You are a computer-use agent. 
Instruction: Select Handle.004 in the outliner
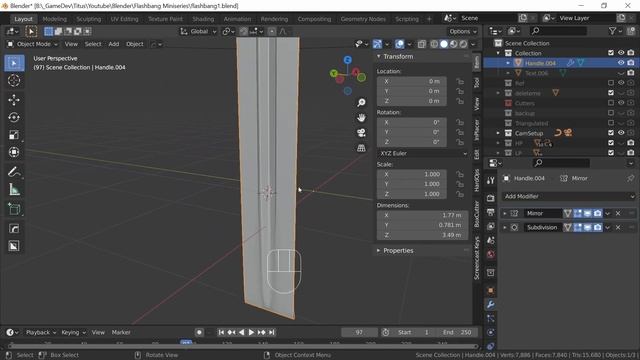click(540, 63)
